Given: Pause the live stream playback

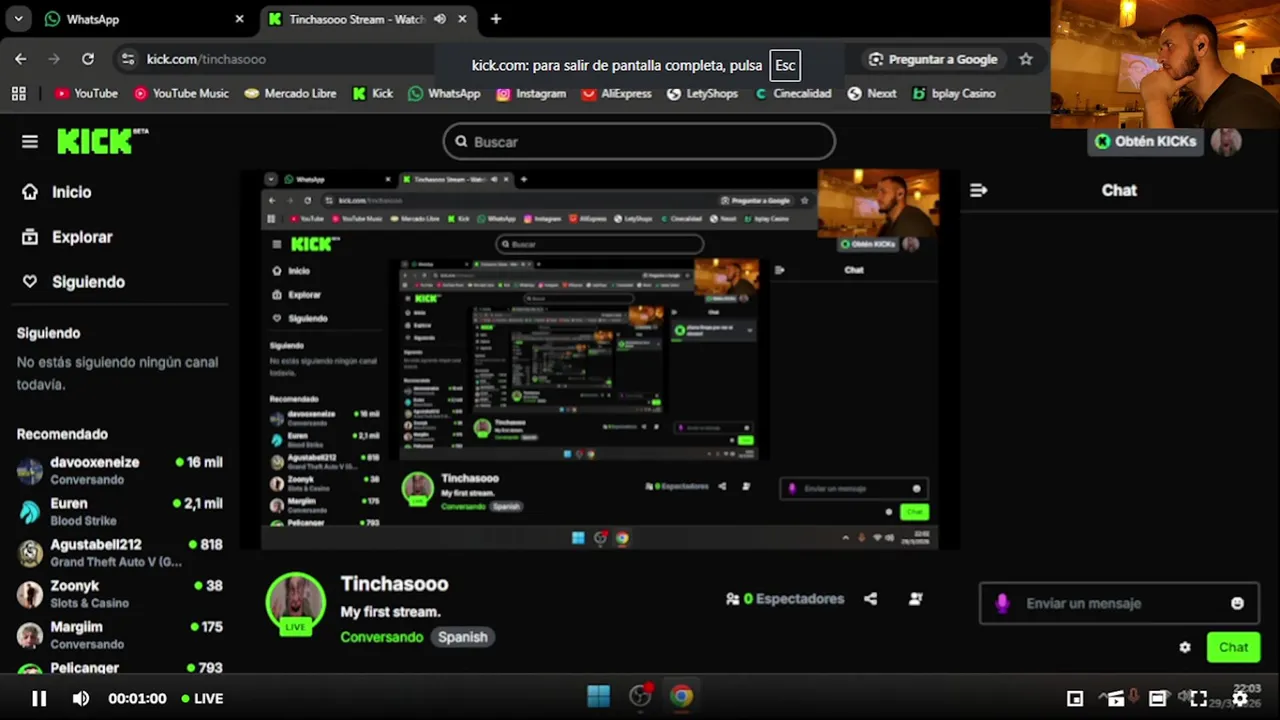Looking at the screenshot, I should [39, 699].
